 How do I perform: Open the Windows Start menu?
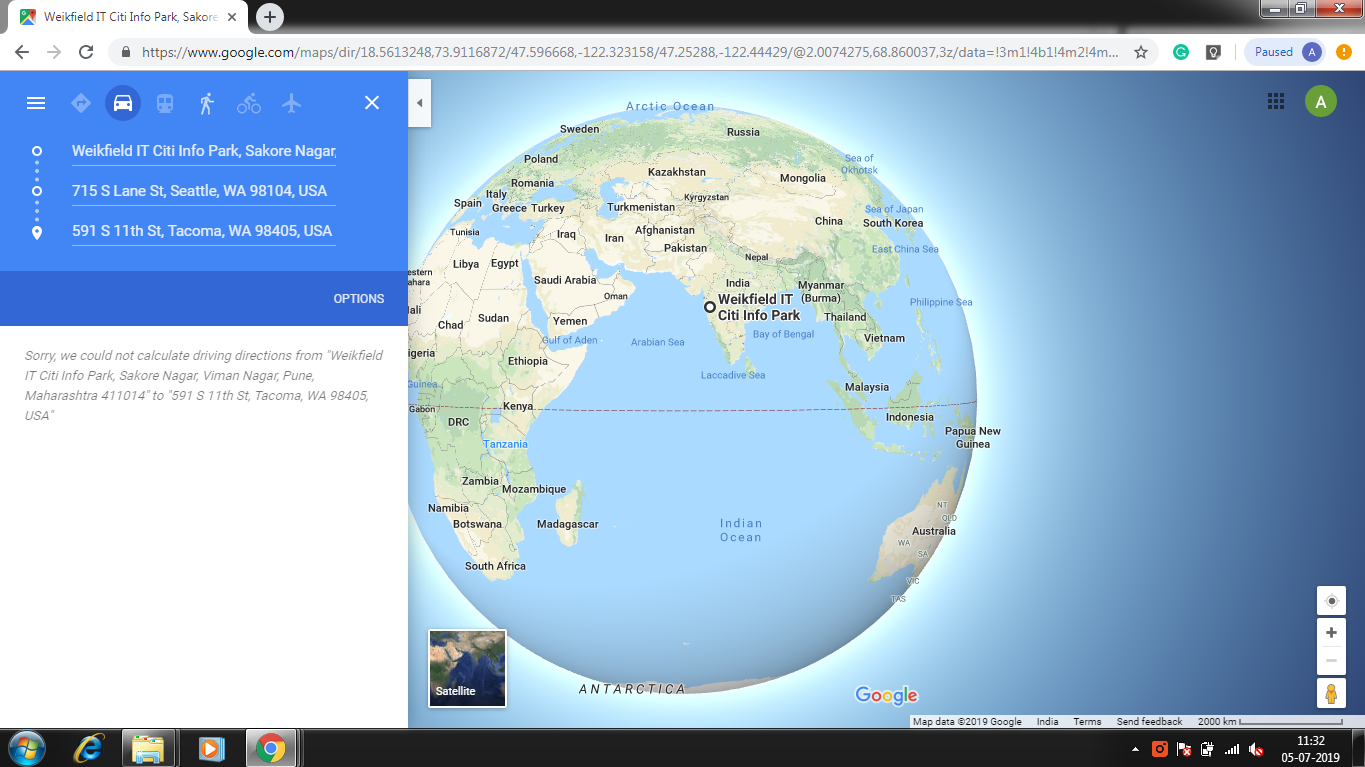point(25,748)
